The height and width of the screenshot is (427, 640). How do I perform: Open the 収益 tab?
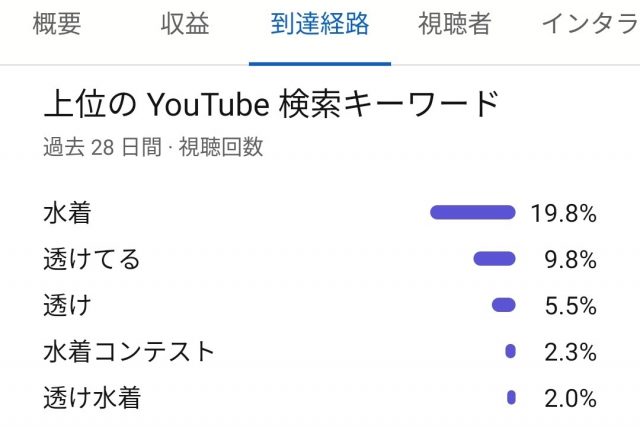pos(185,26)
